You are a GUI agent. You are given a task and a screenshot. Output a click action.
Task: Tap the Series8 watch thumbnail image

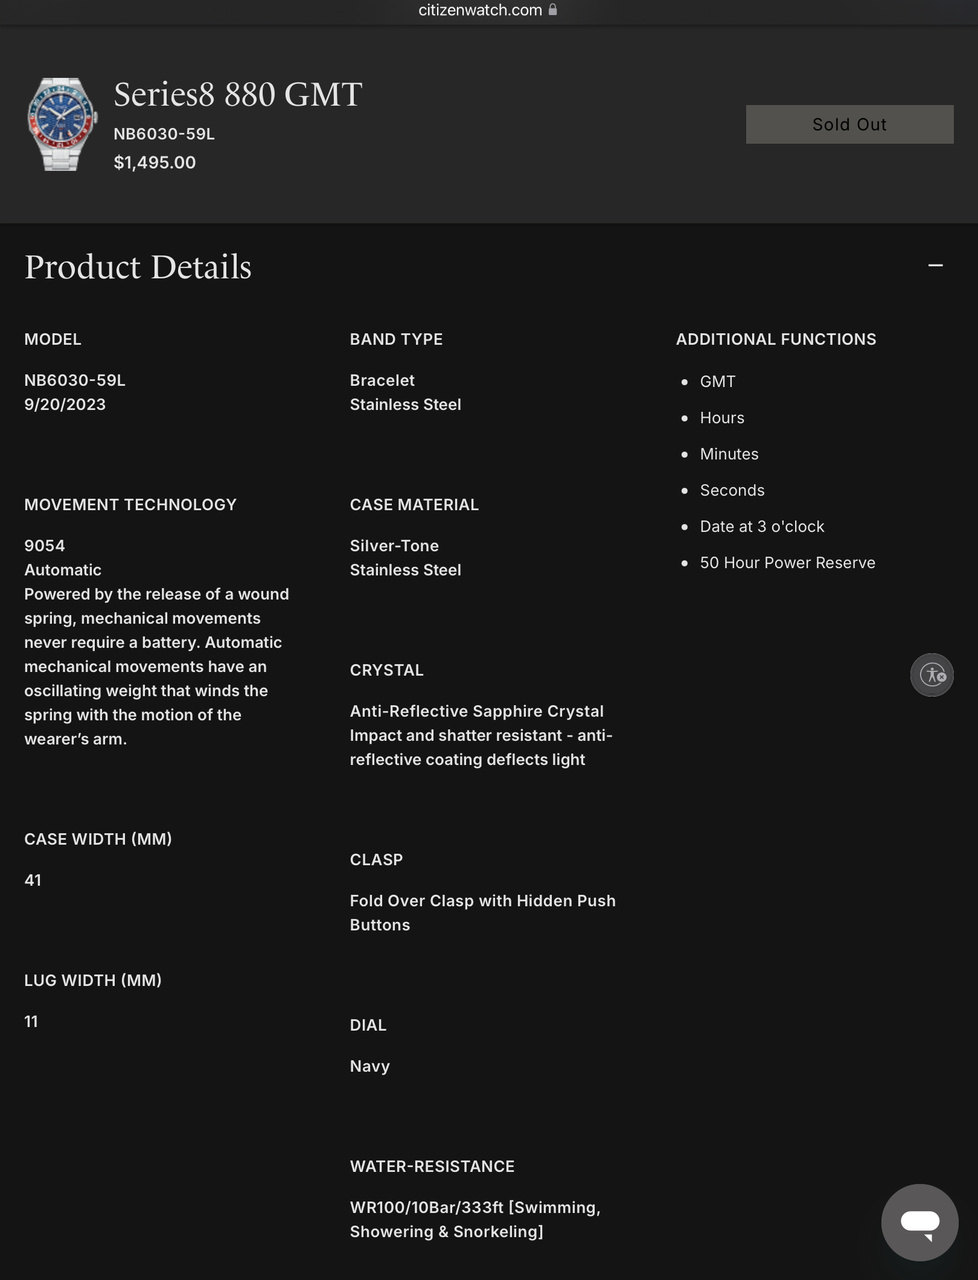pos(61,124)
